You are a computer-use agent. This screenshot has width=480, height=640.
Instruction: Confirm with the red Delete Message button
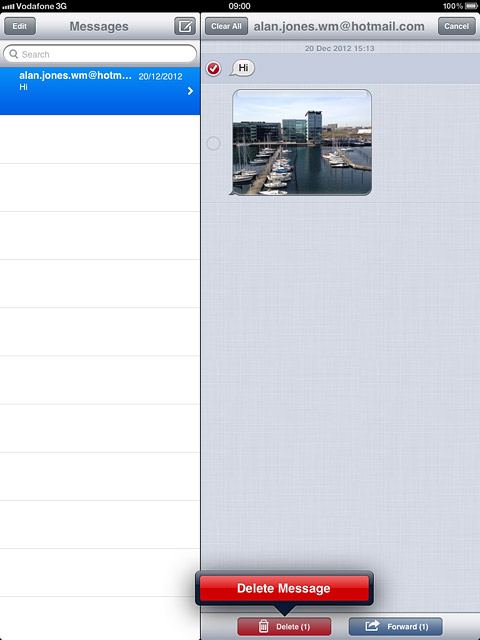tap(284, 588)
